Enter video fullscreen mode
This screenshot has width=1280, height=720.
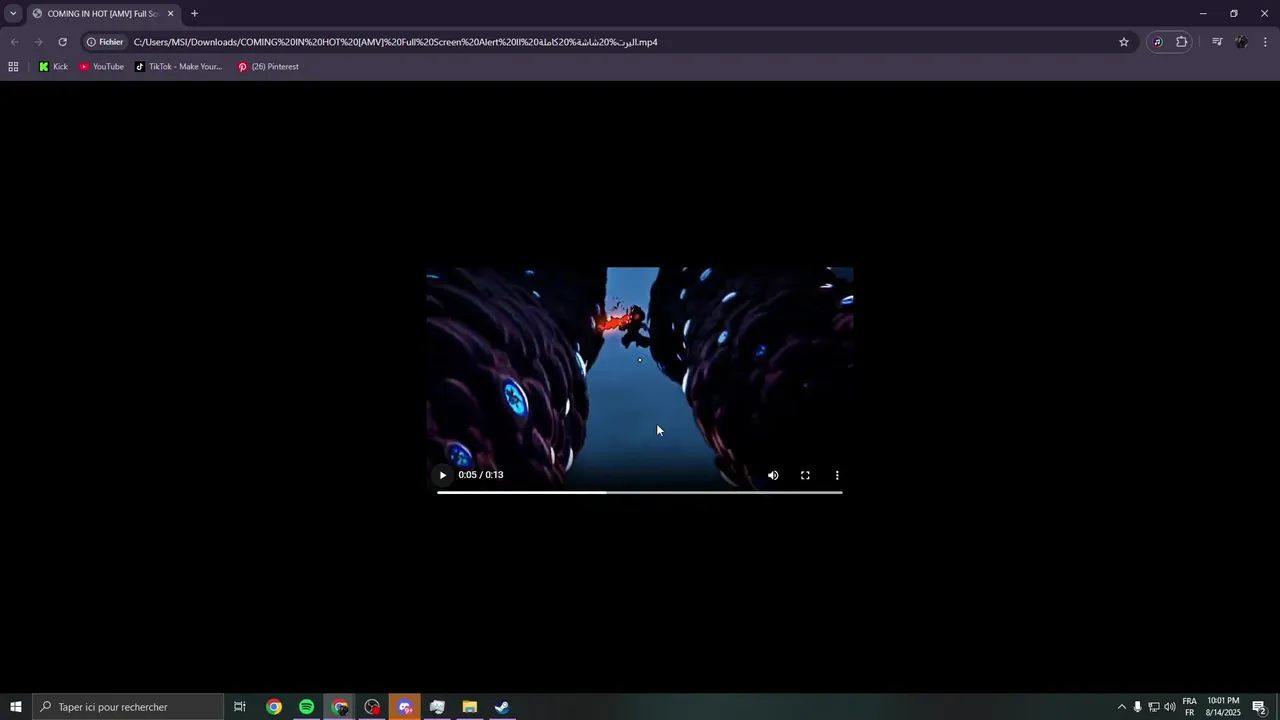[805, 475]
